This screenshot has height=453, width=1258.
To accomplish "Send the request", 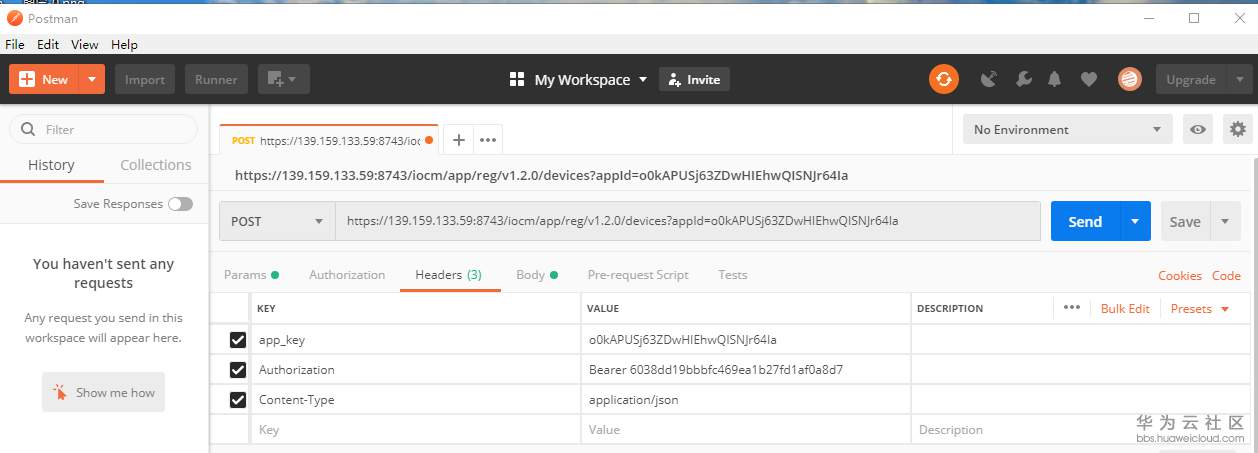I will tap(1085, 221).
